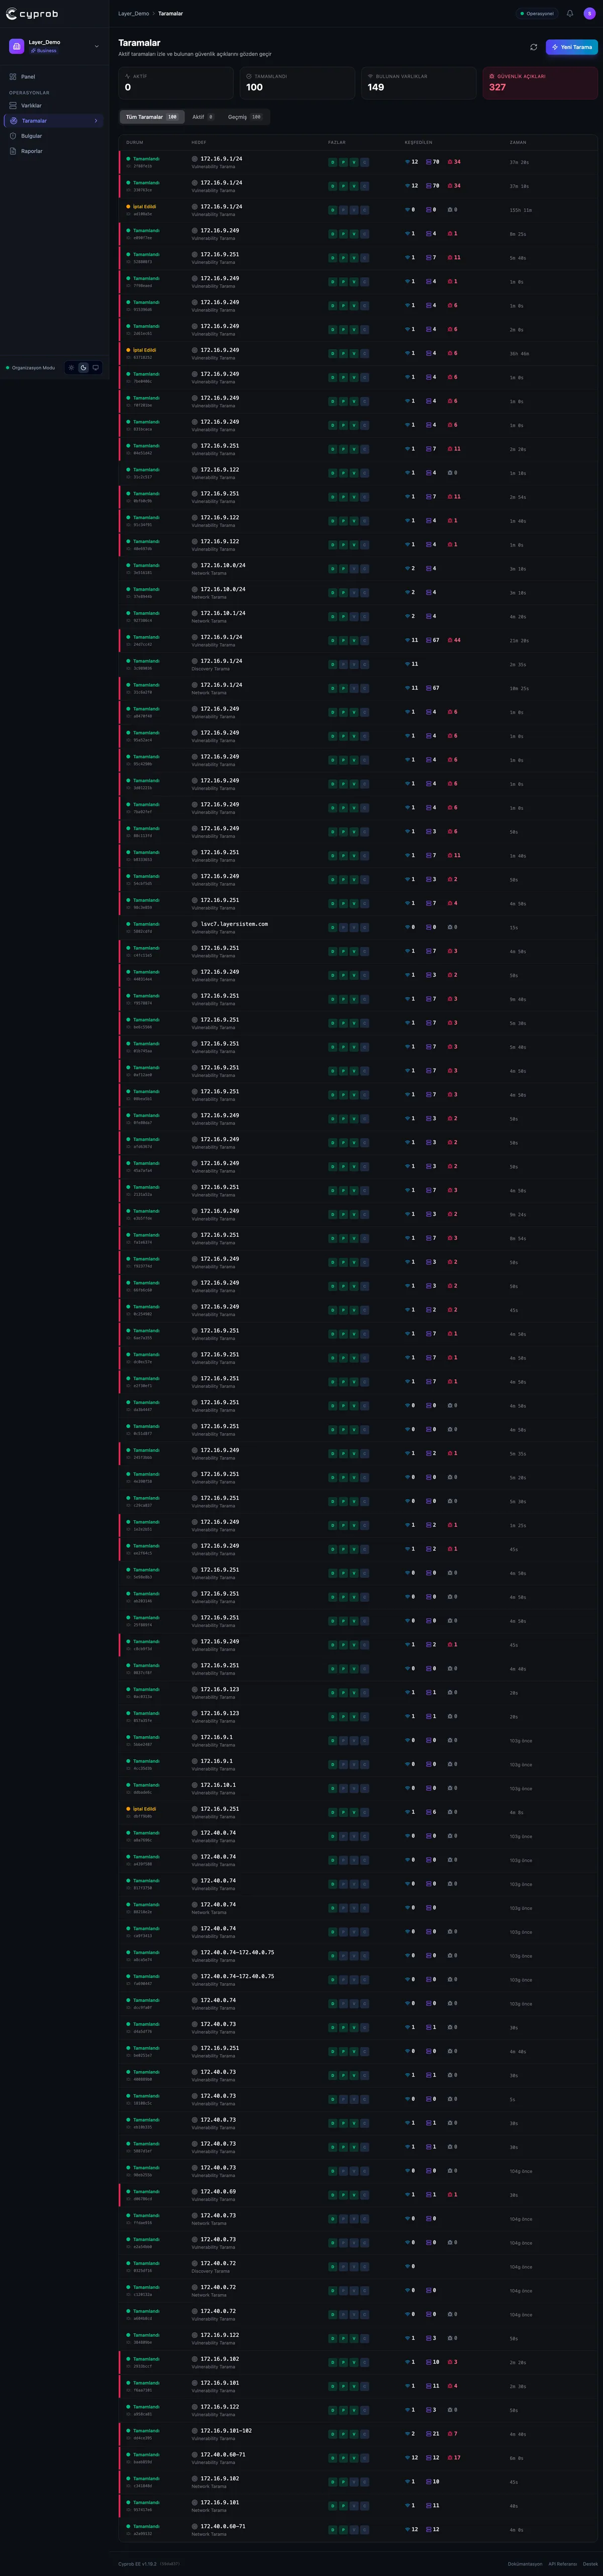Image resolution: width=603 pixels, height=2576 pixels.
Task: Open the user avatar menu
Action: click(589, 14)
